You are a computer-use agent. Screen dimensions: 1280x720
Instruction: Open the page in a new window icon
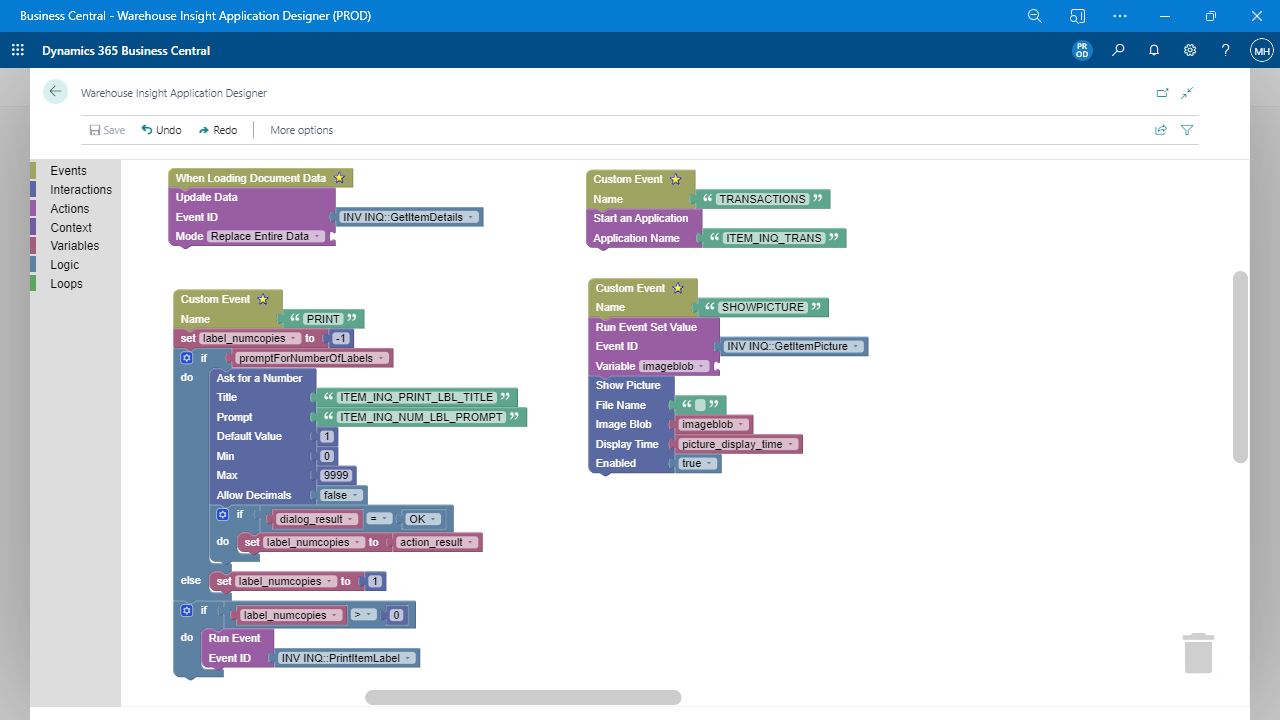click(1162, 92)
